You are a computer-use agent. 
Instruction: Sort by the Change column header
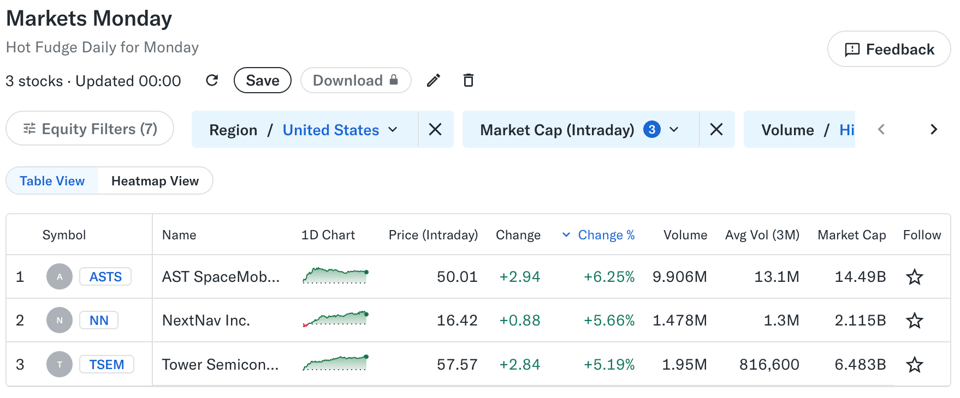tap(518, 235)
